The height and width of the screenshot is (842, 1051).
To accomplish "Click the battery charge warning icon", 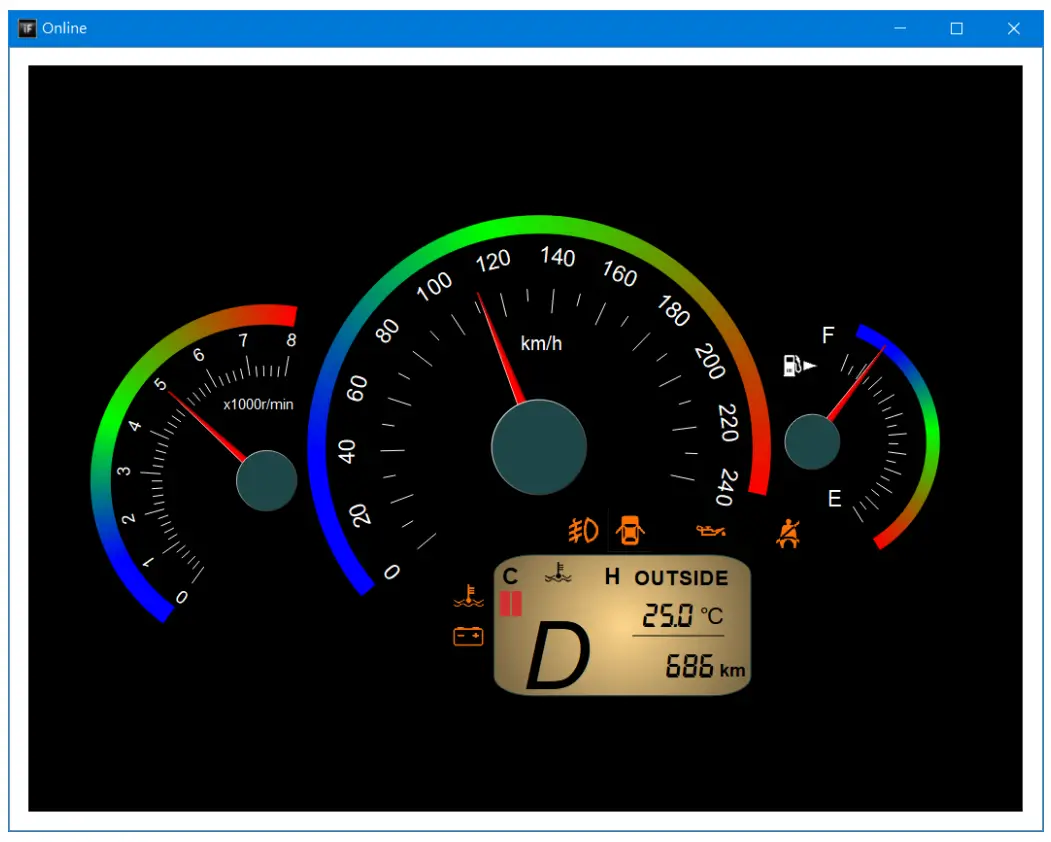I will (468, 634).
